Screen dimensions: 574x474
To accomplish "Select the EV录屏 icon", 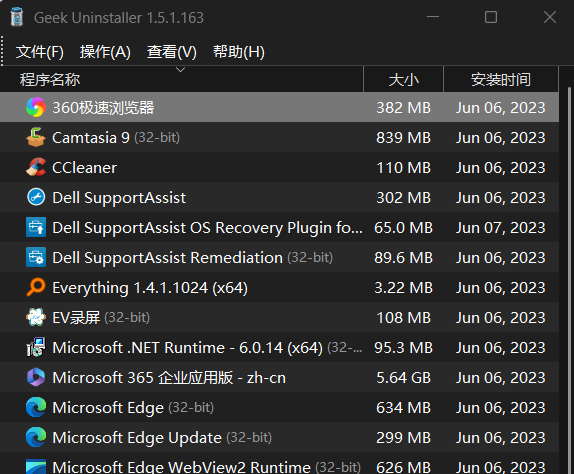I will coord(36,317).
